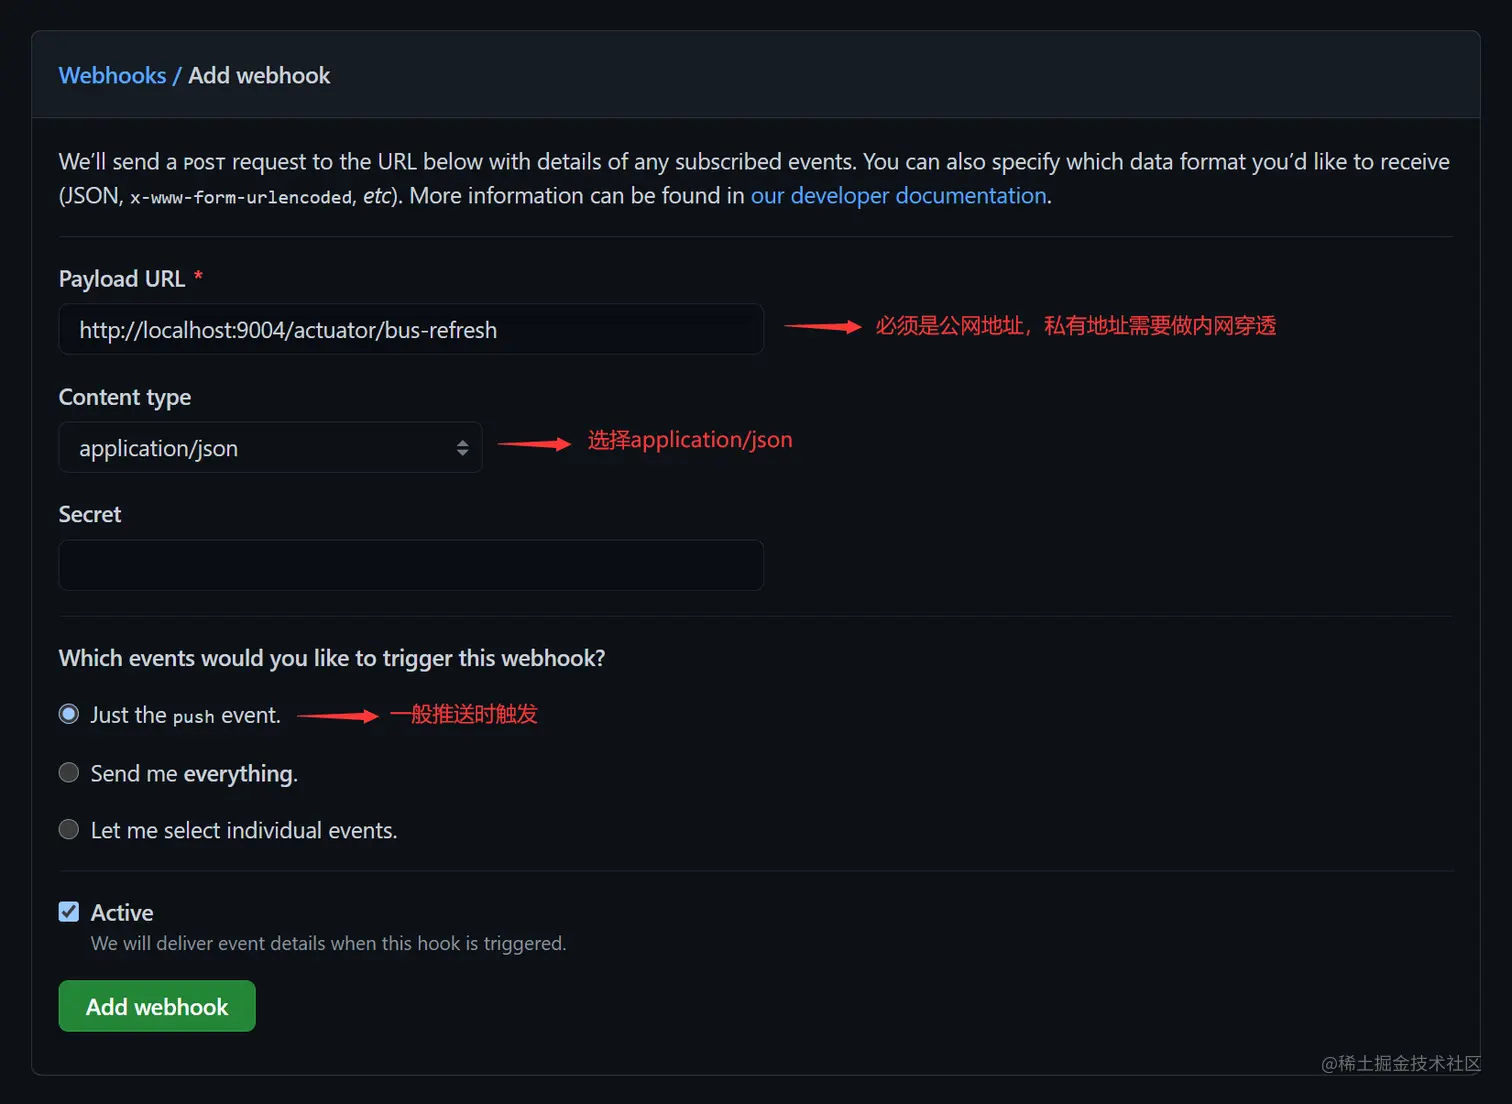Choose Let me select individual events
This screenshot has width=1512, height=1104.
pyautogui.click(x=69, y=829)
